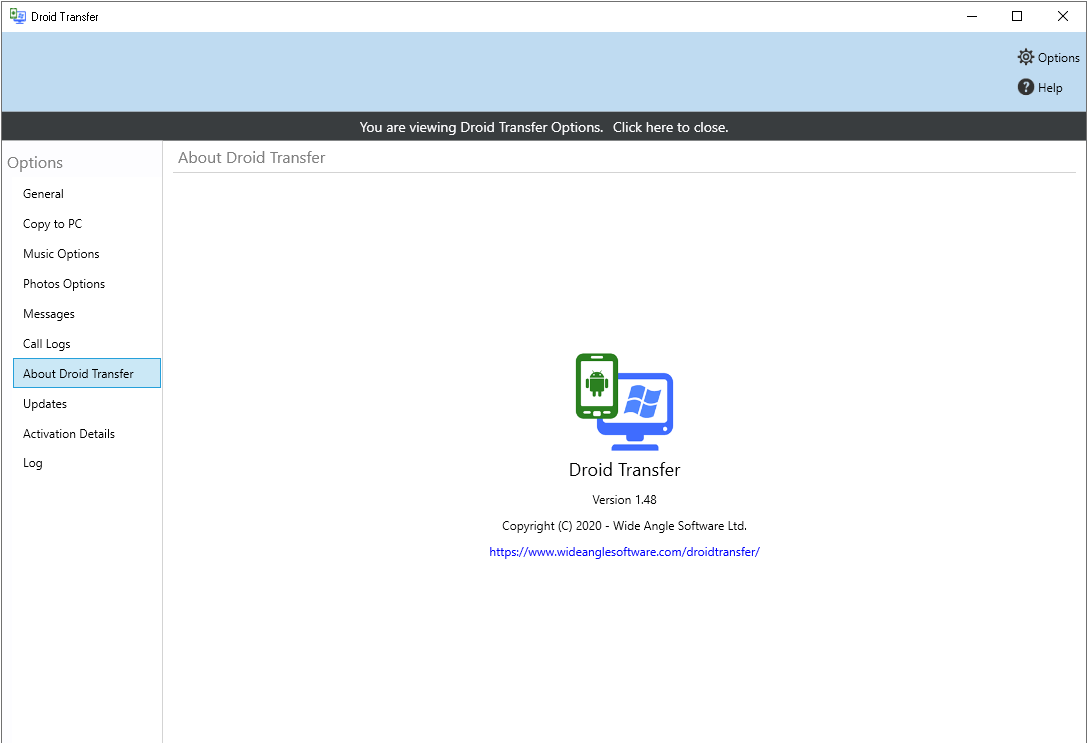The width and height of the screenshot is (1088, 743).
Task: Minimize the Droid Transfer window
Action: point(971,16)
